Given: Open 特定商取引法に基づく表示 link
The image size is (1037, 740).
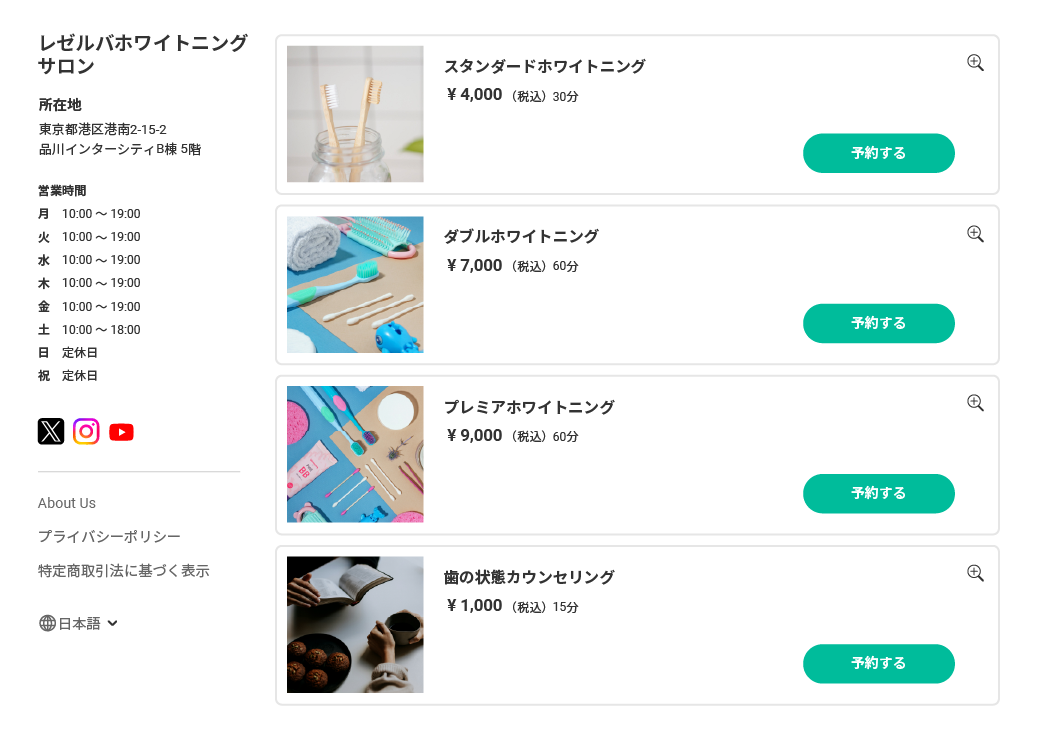Looking at the screenshot, I should click(123, 571).
